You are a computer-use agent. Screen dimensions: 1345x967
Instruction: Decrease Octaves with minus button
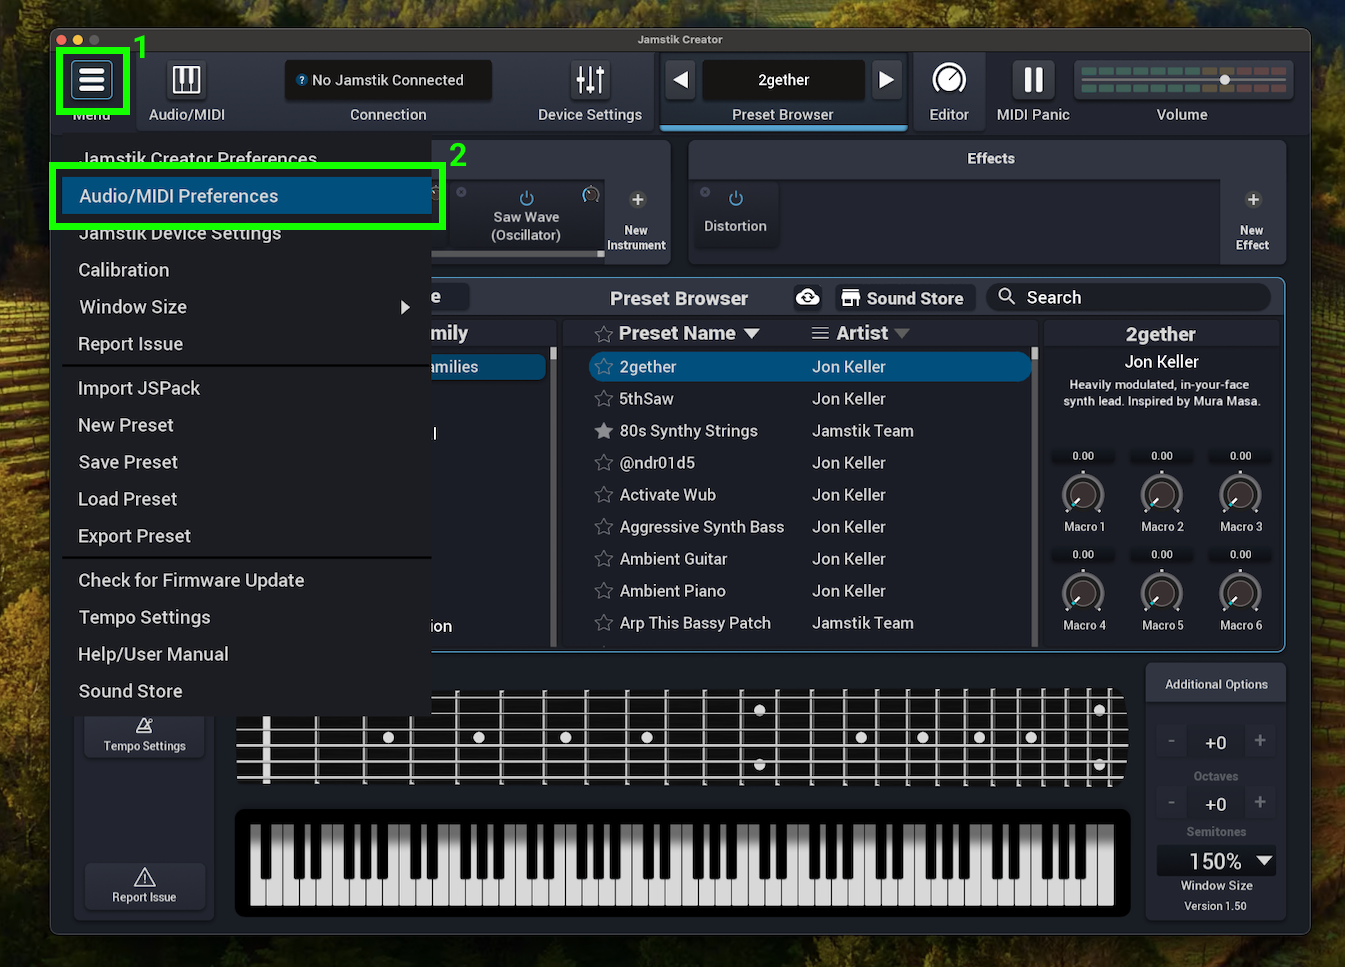tap(1171, 741)
